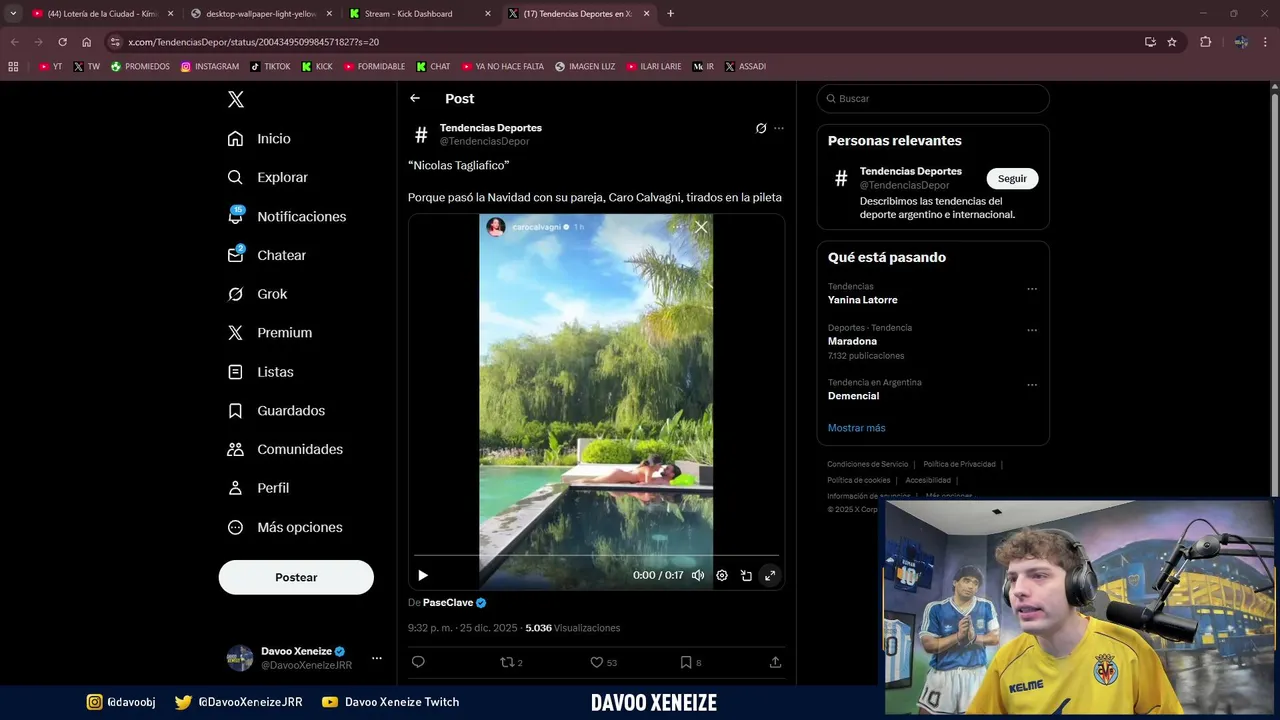Follow Tendencias Deportes with Seguir

pos(1012,178)
